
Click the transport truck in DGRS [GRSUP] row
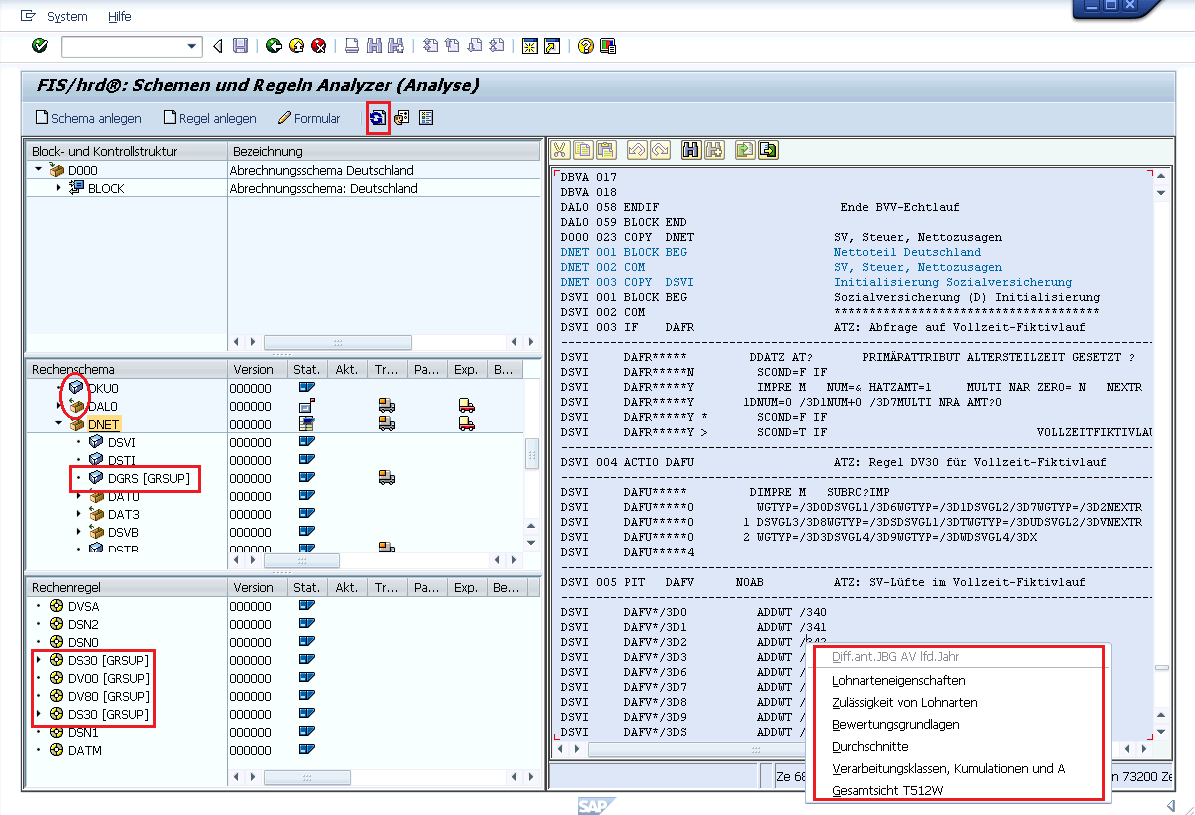point(387,478)
